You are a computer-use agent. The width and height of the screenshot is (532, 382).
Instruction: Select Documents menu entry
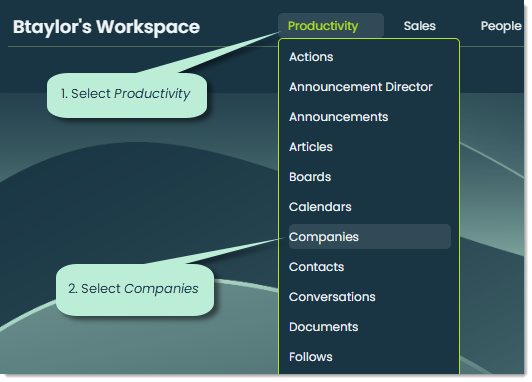pyautogui.click(x=323, y=327)
